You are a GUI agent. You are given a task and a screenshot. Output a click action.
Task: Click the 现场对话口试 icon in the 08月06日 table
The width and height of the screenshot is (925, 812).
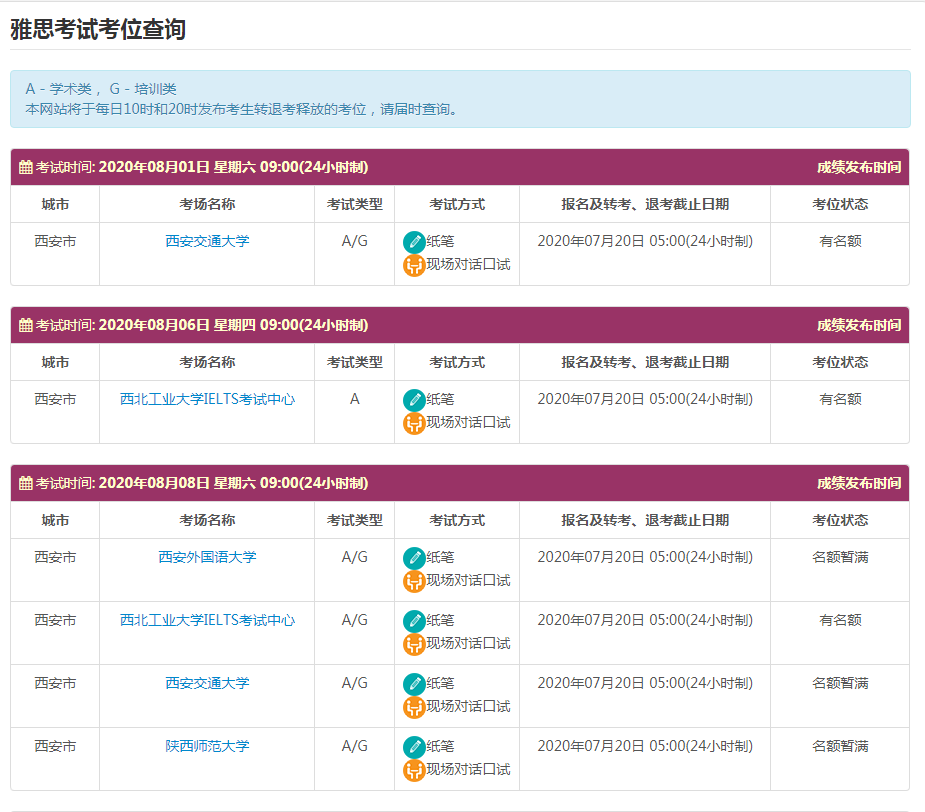coord(414,423)
